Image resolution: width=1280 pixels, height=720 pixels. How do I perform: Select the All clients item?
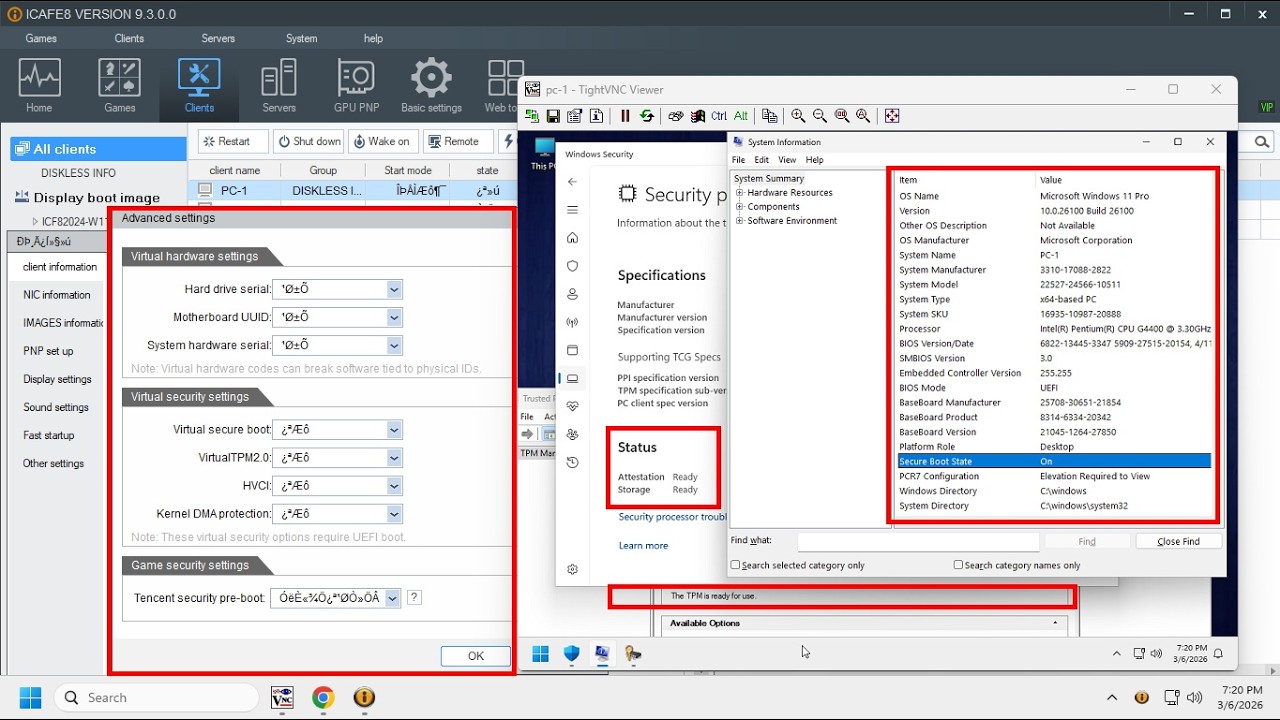98,149
